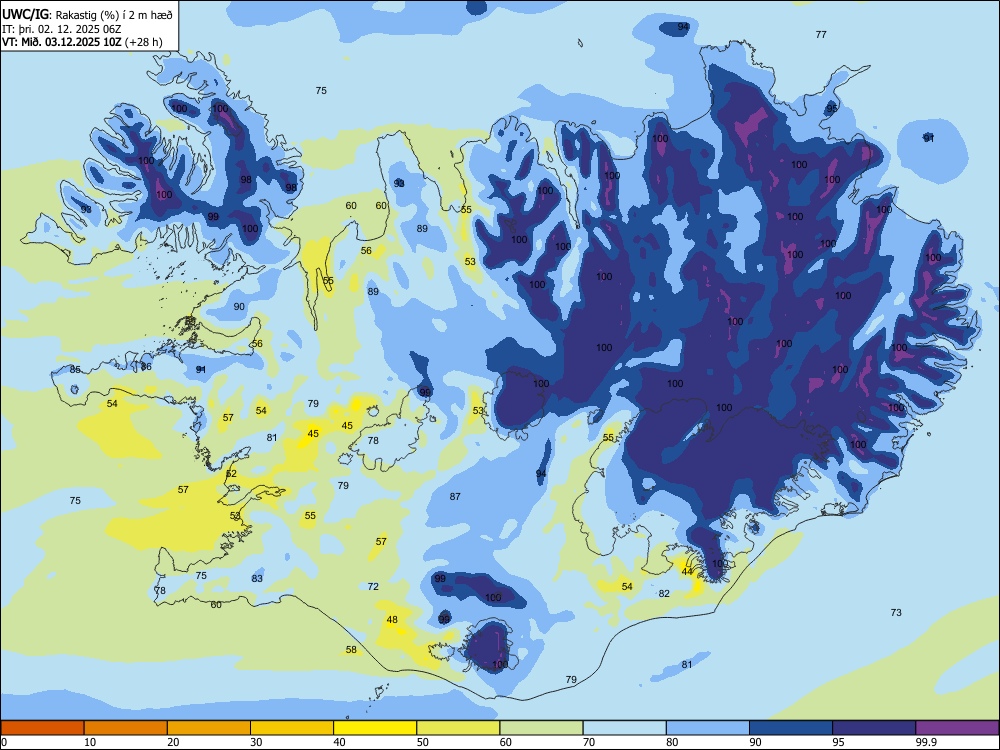
Task: Select the humidity value 58 on the map
Action: tap(351, 650)
